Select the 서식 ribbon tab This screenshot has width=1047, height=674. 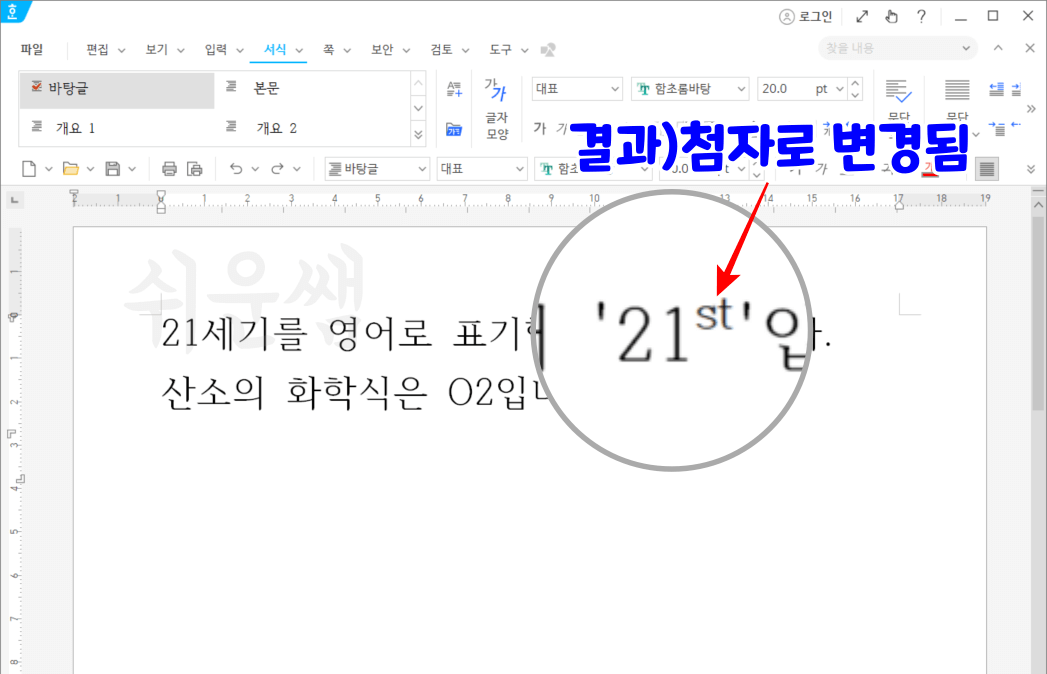pyautogui.click(x=277, y=48)
